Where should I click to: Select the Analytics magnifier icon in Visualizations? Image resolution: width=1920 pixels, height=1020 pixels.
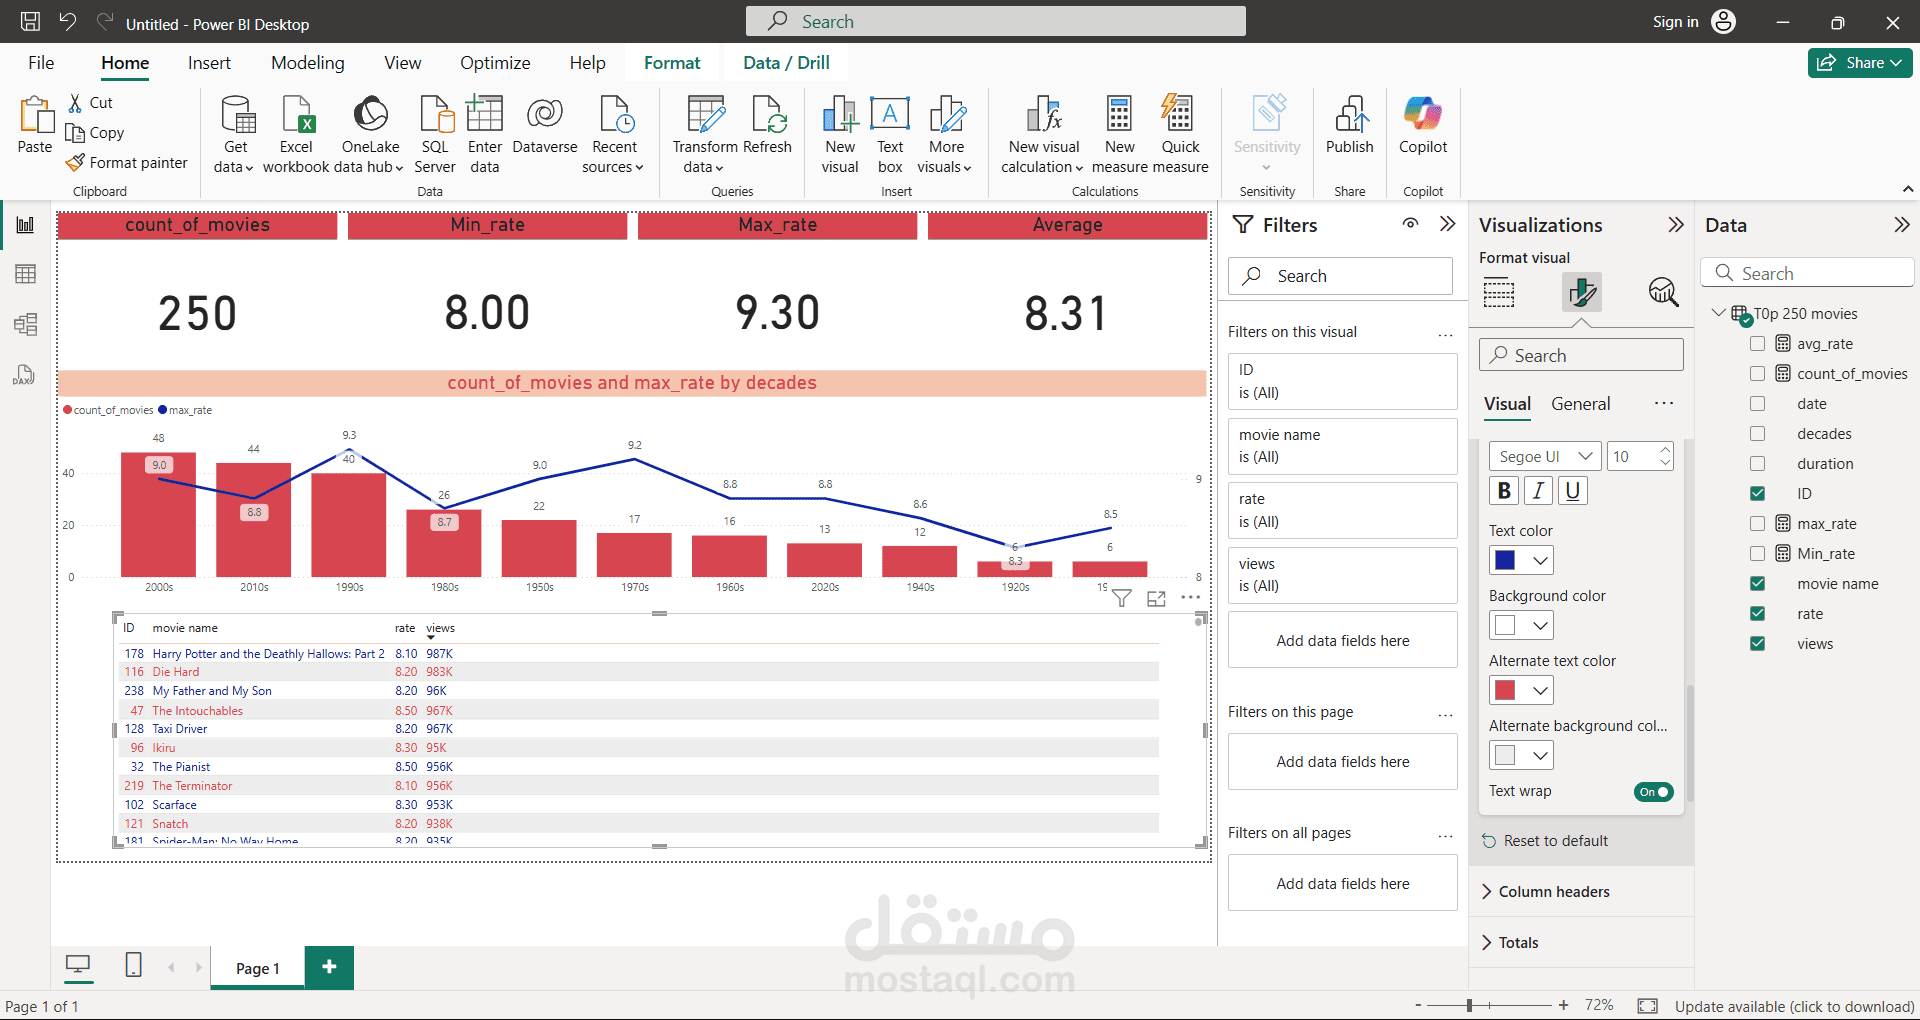1663,292
